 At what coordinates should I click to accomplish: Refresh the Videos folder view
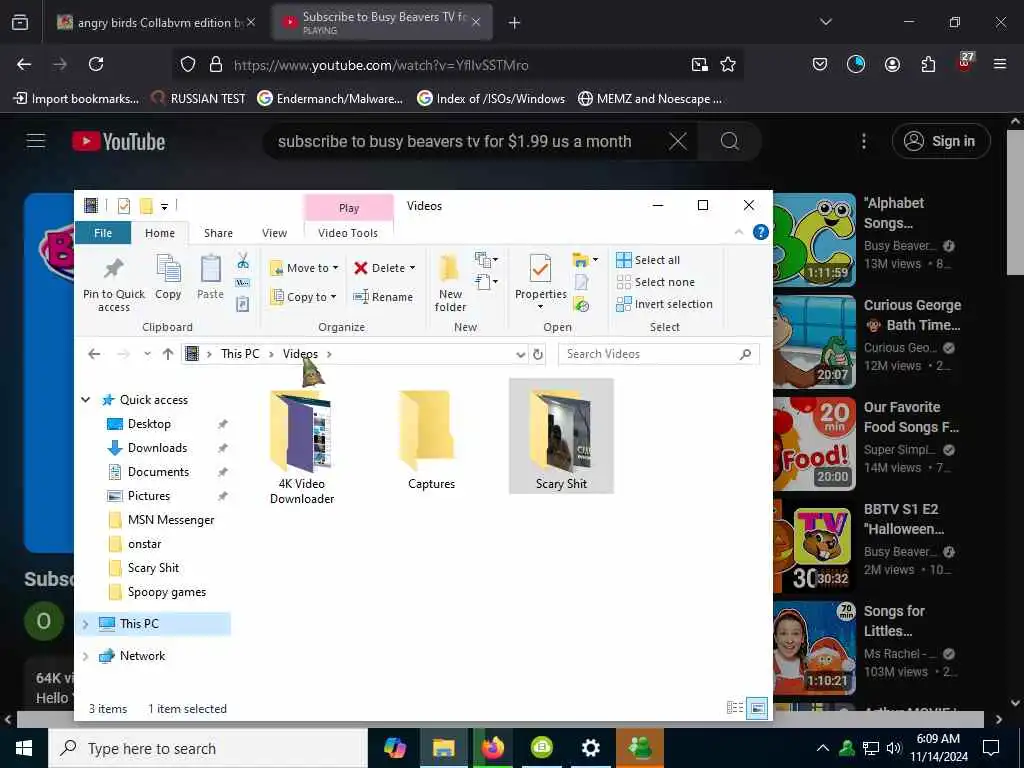pyautogui.click(x=537, y=354)
